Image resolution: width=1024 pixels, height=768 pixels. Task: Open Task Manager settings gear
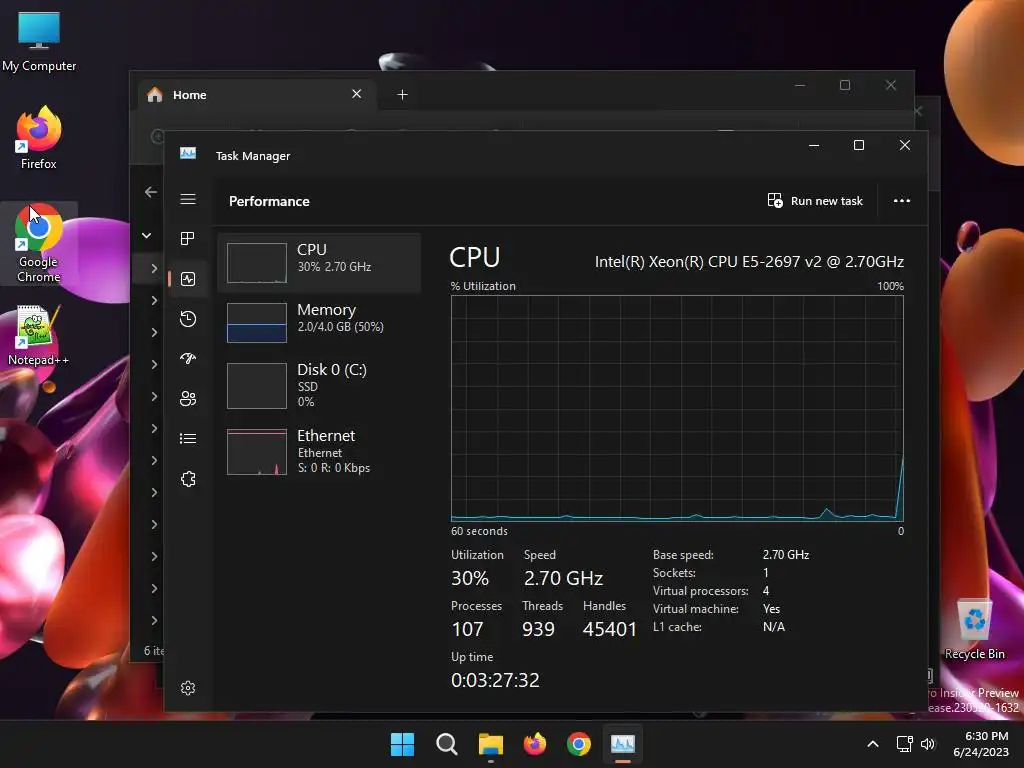coord(188,688)
